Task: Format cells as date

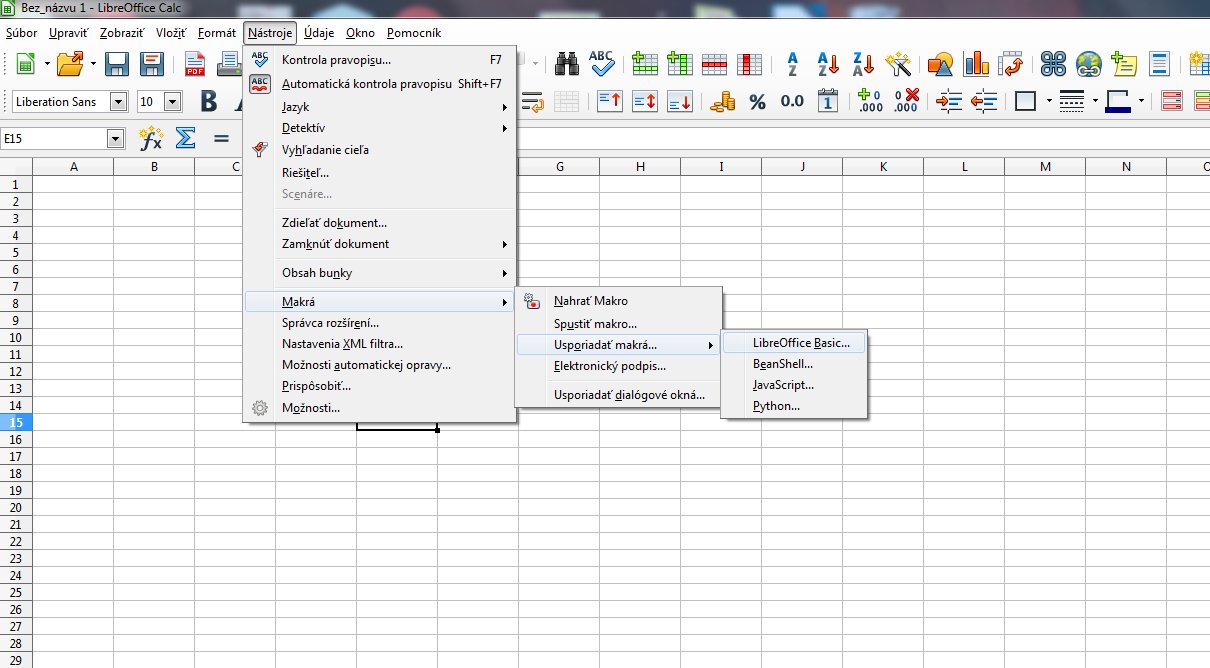Action: pos(828,101)
